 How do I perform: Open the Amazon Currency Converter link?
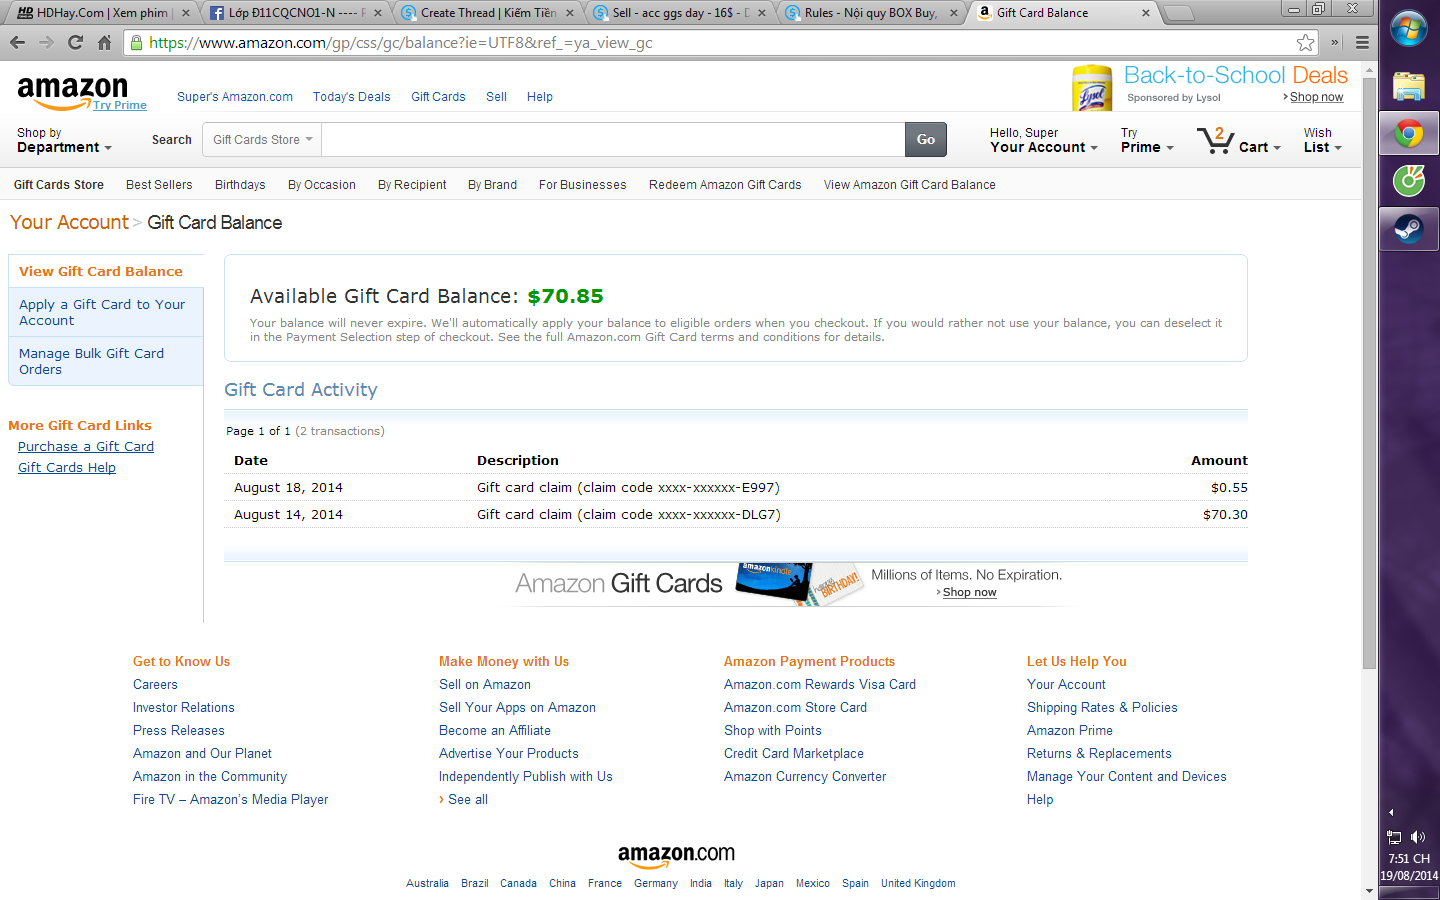805,777
